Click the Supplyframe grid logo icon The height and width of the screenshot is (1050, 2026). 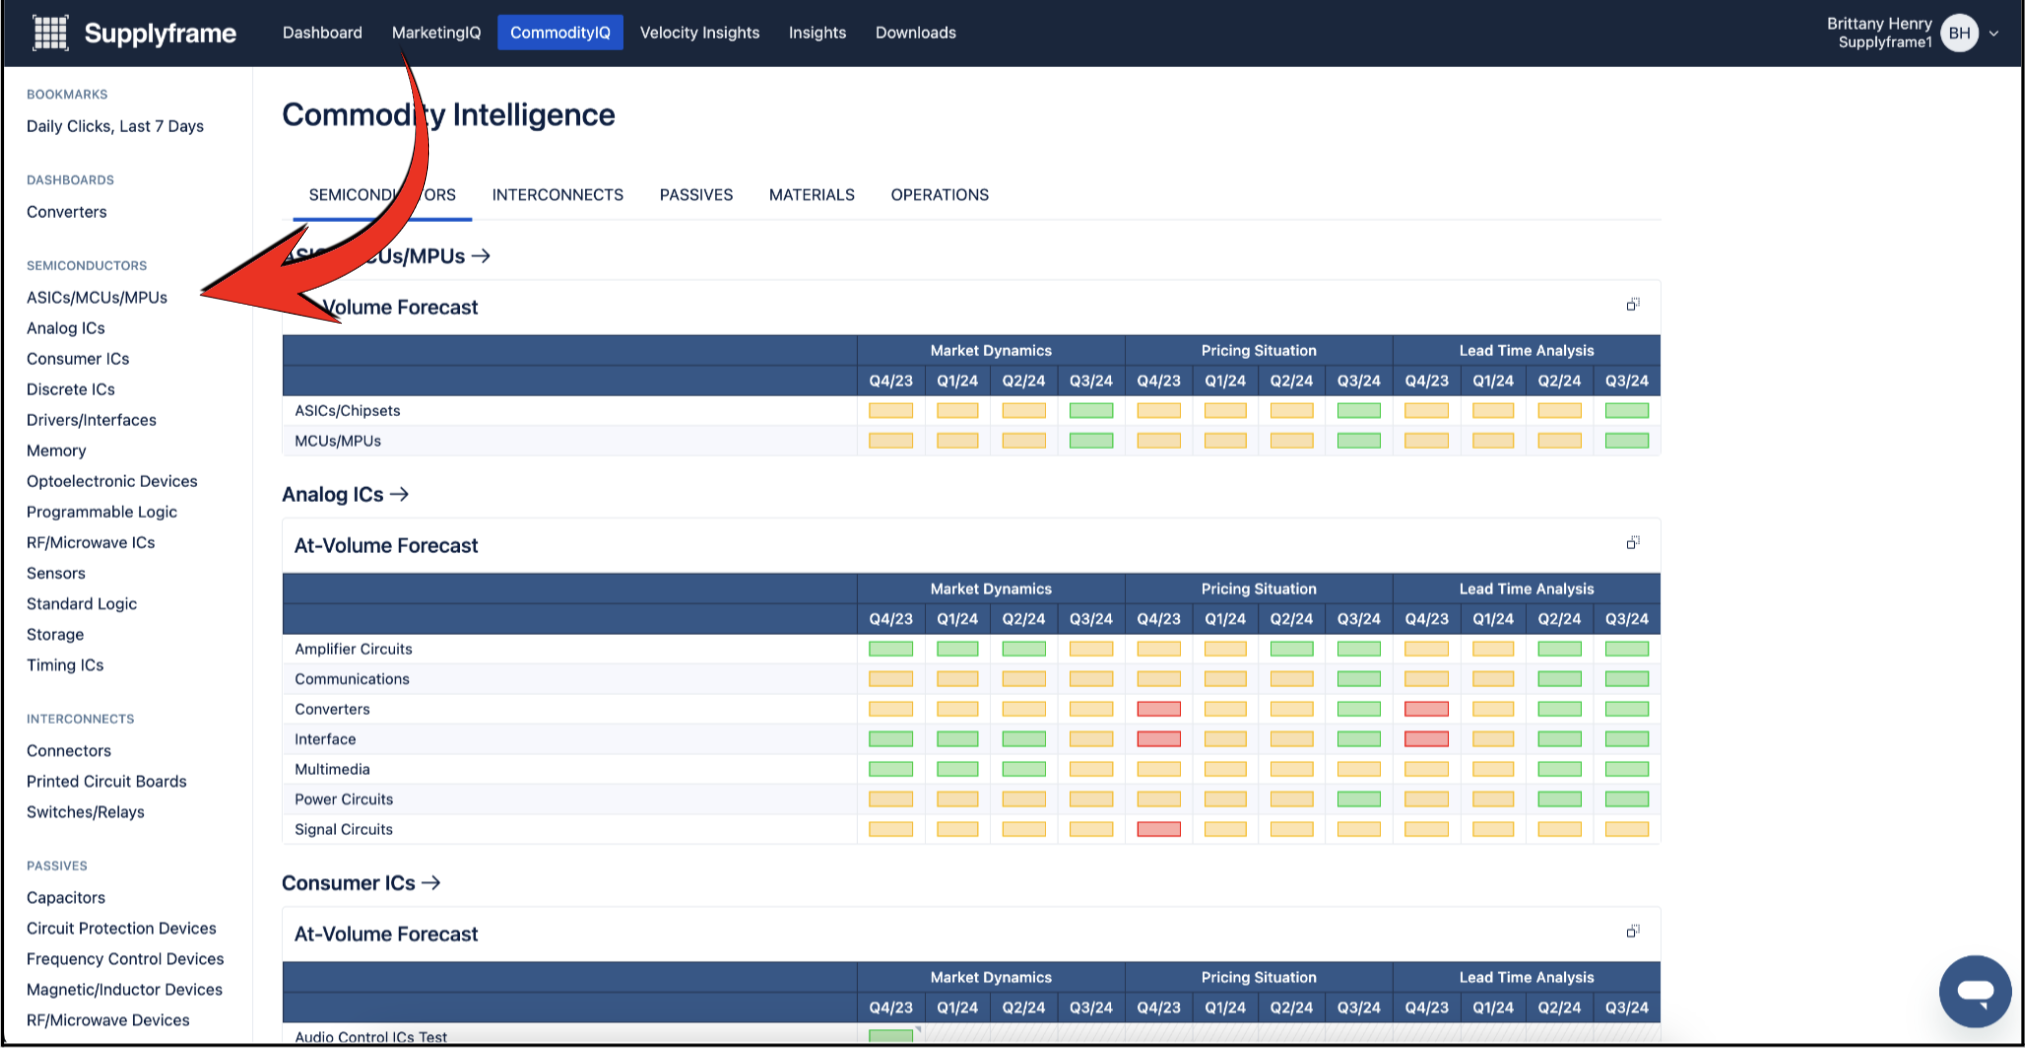[50, 33]
